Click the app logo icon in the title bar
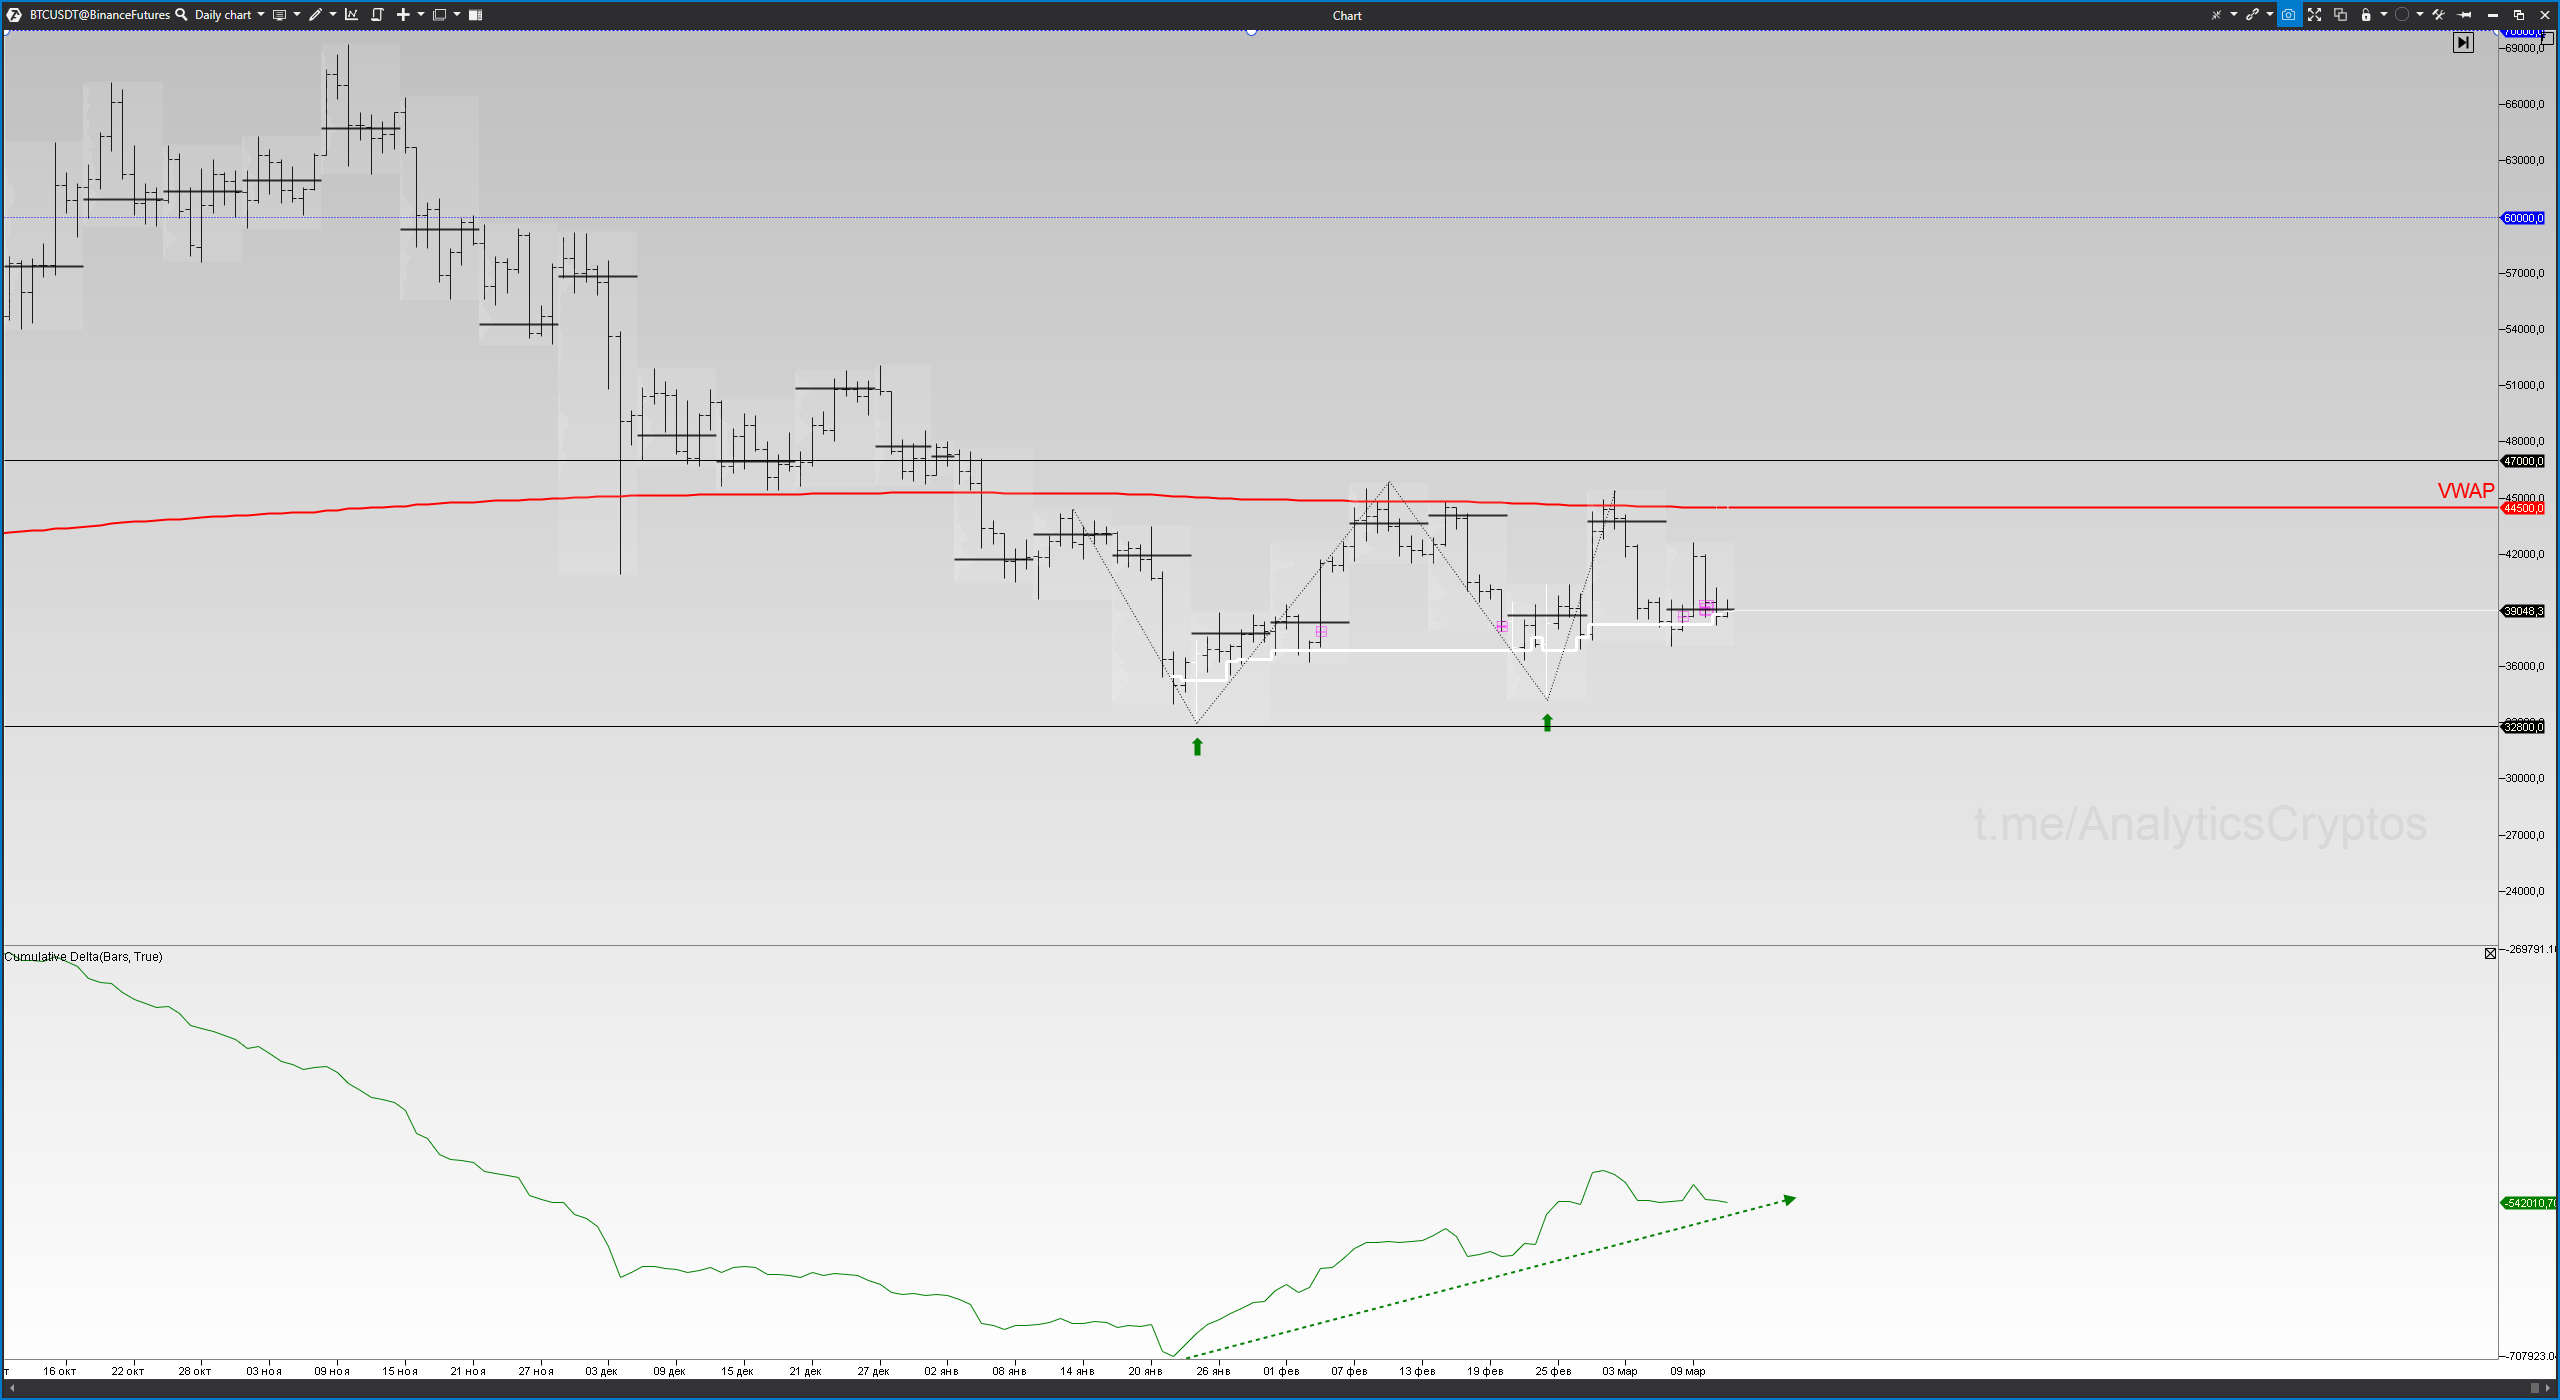The image size is (2560, 1400). (14, 15)
